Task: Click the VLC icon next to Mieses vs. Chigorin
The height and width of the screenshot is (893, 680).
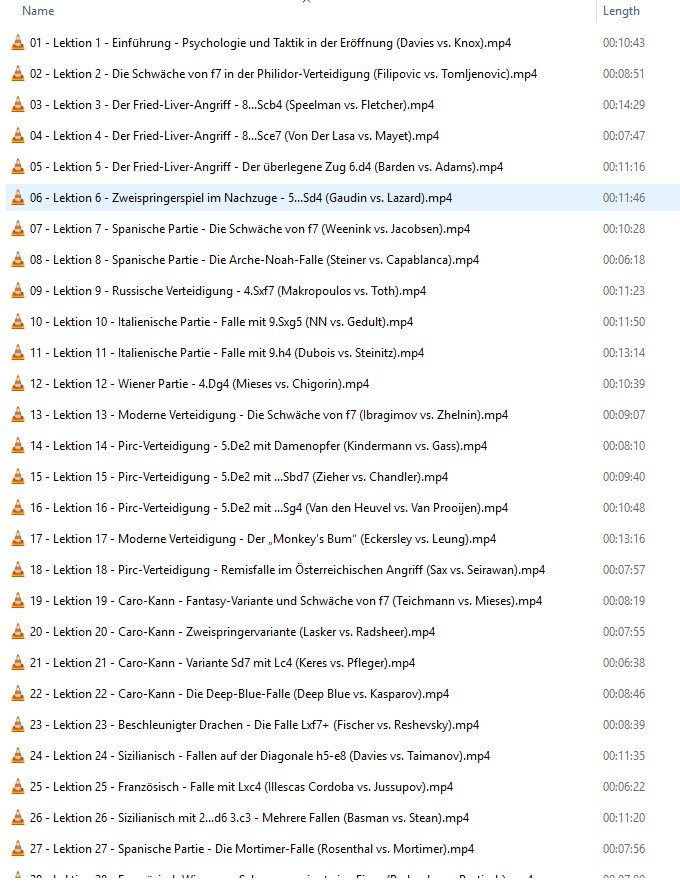Action: [x=18, y=384]
